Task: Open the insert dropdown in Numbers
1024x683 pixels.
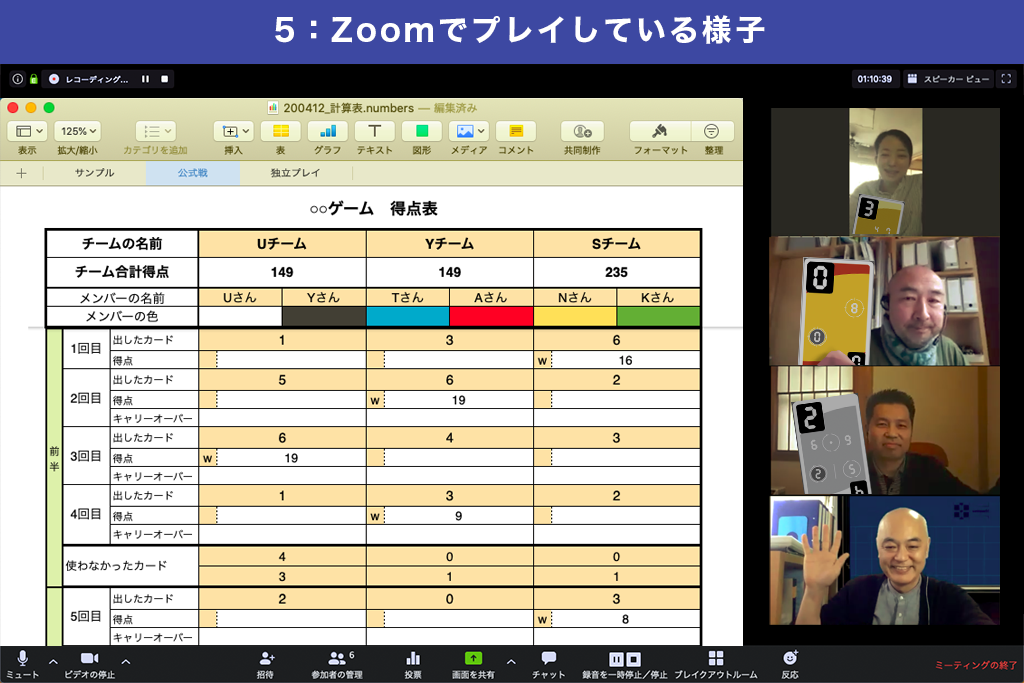Action: click(233, 131)
